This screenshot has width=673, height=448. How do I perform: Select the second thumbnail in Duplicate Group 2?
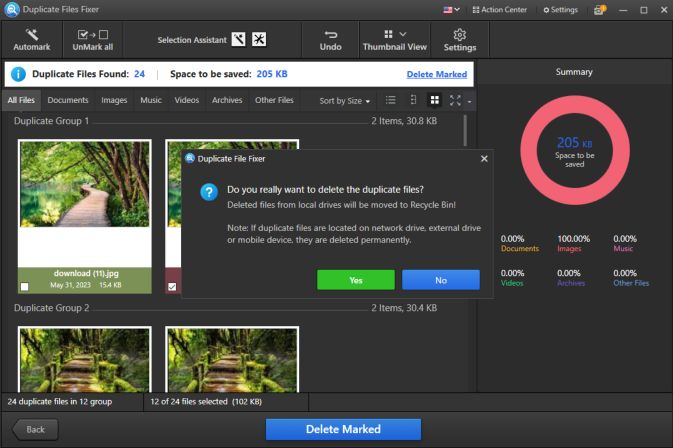click(x=232, y=360)
